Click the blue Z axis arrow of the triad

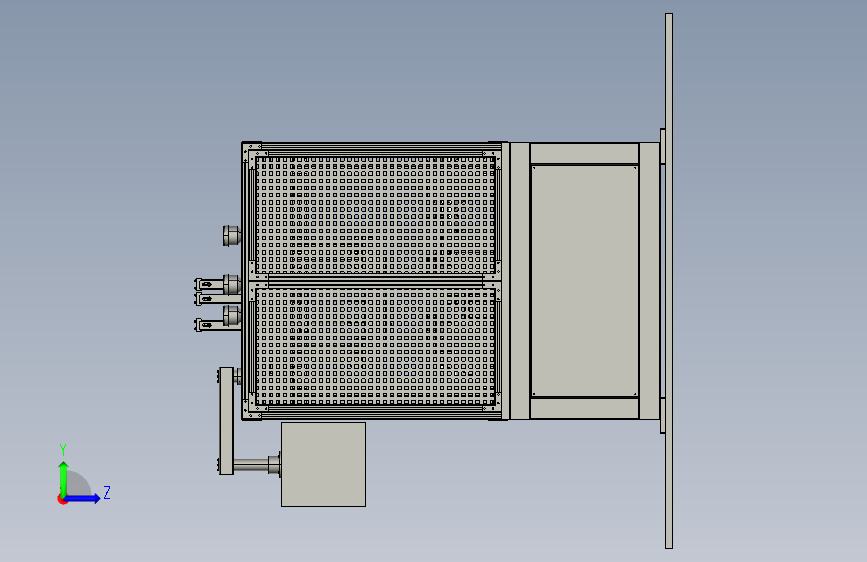(82, 498)
